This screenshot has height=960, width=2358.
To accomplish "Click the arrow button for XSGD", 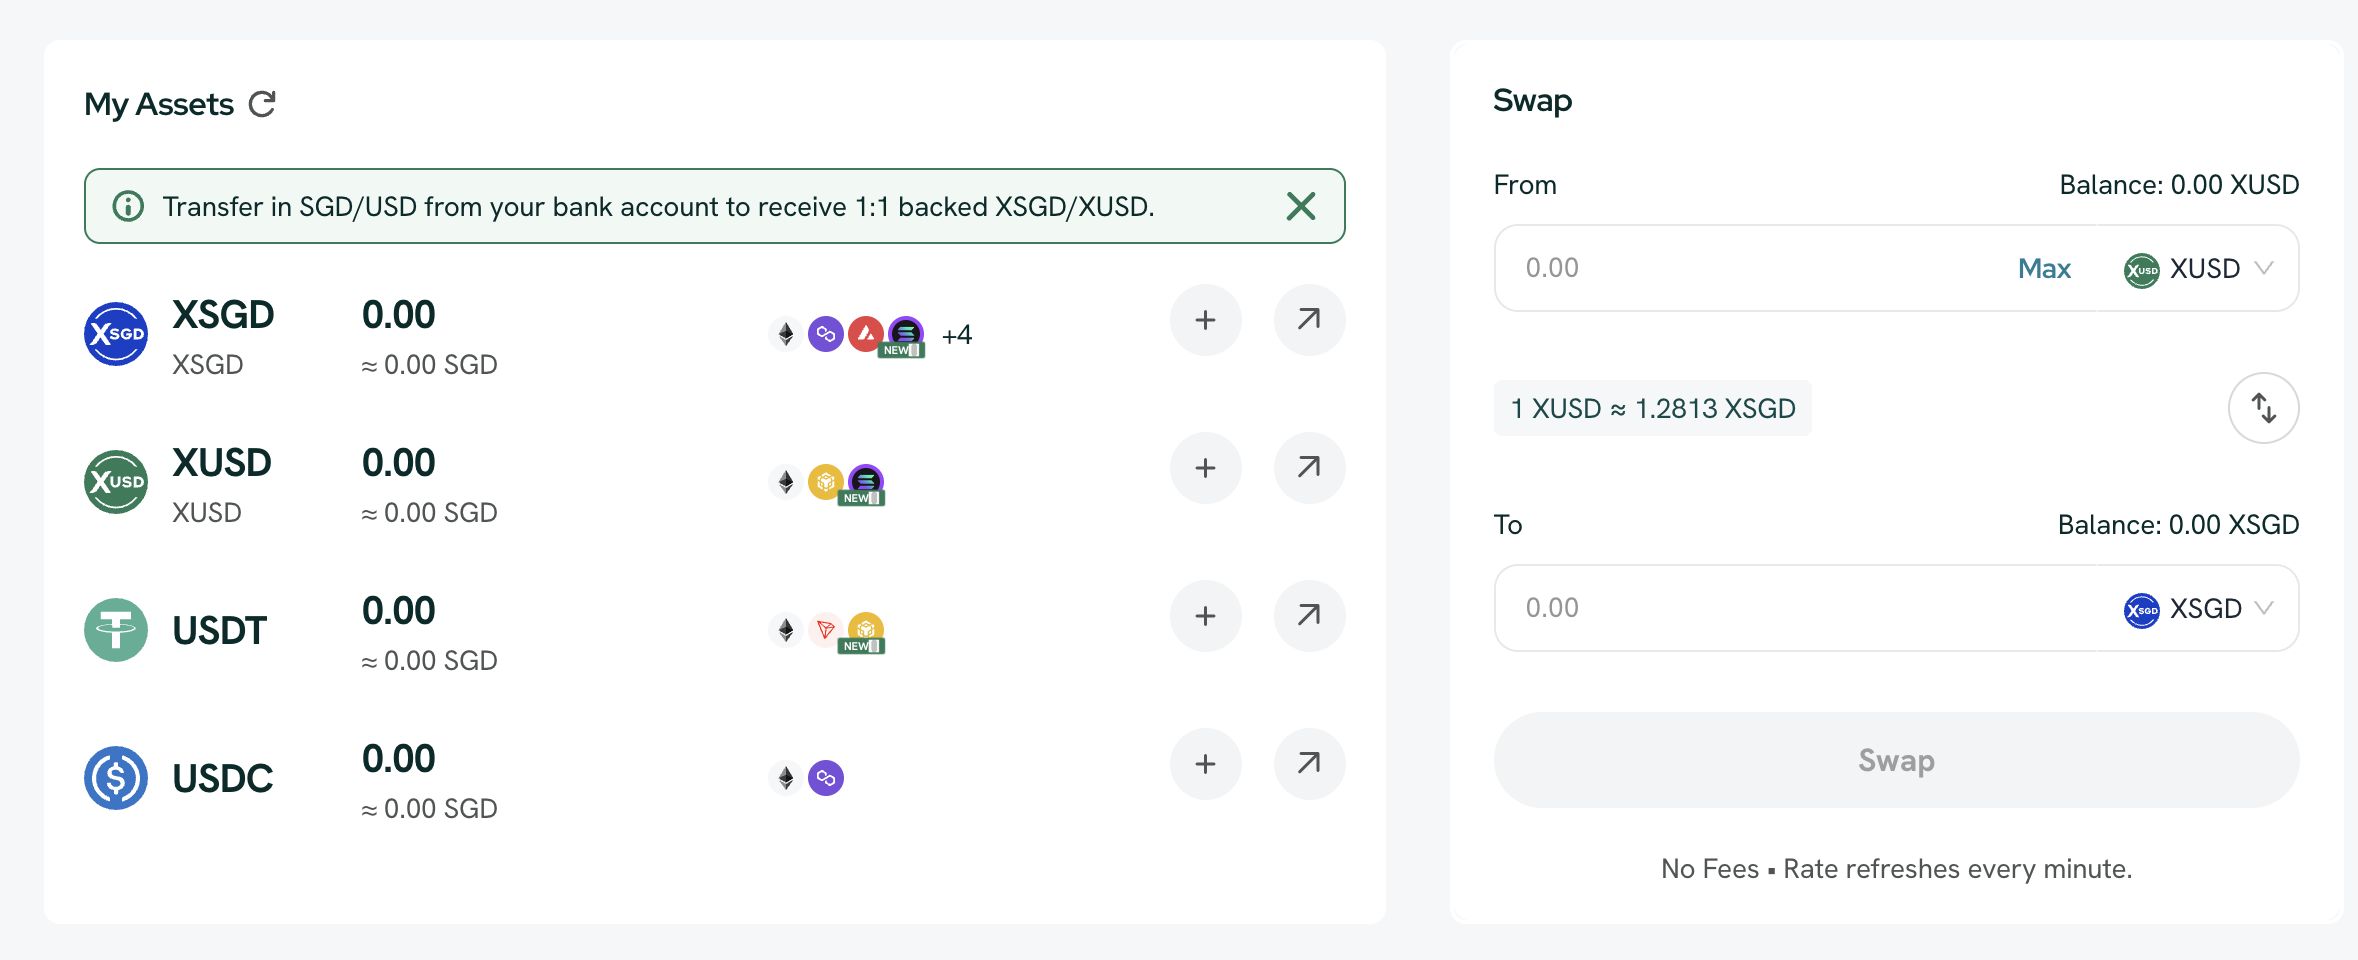I will point(1308,320).
